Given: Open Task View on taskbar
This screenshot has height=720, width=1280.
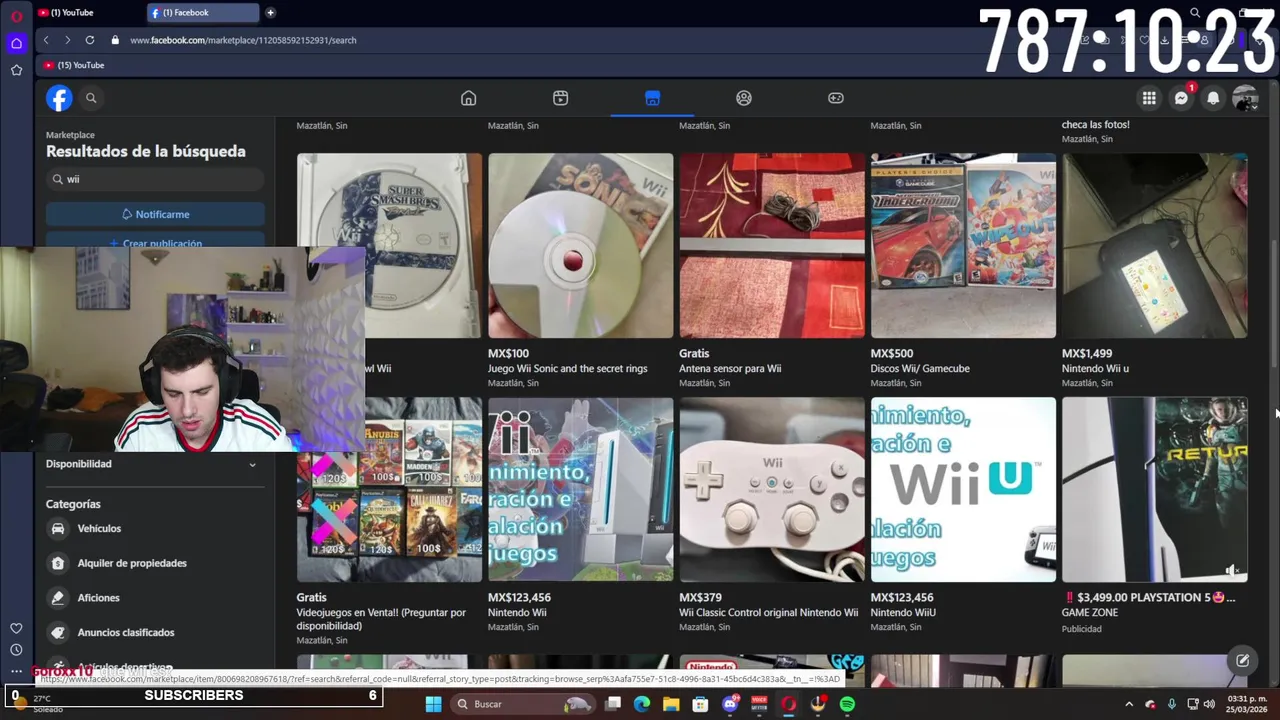Looking at the screenshot, I should click(613, 704).
